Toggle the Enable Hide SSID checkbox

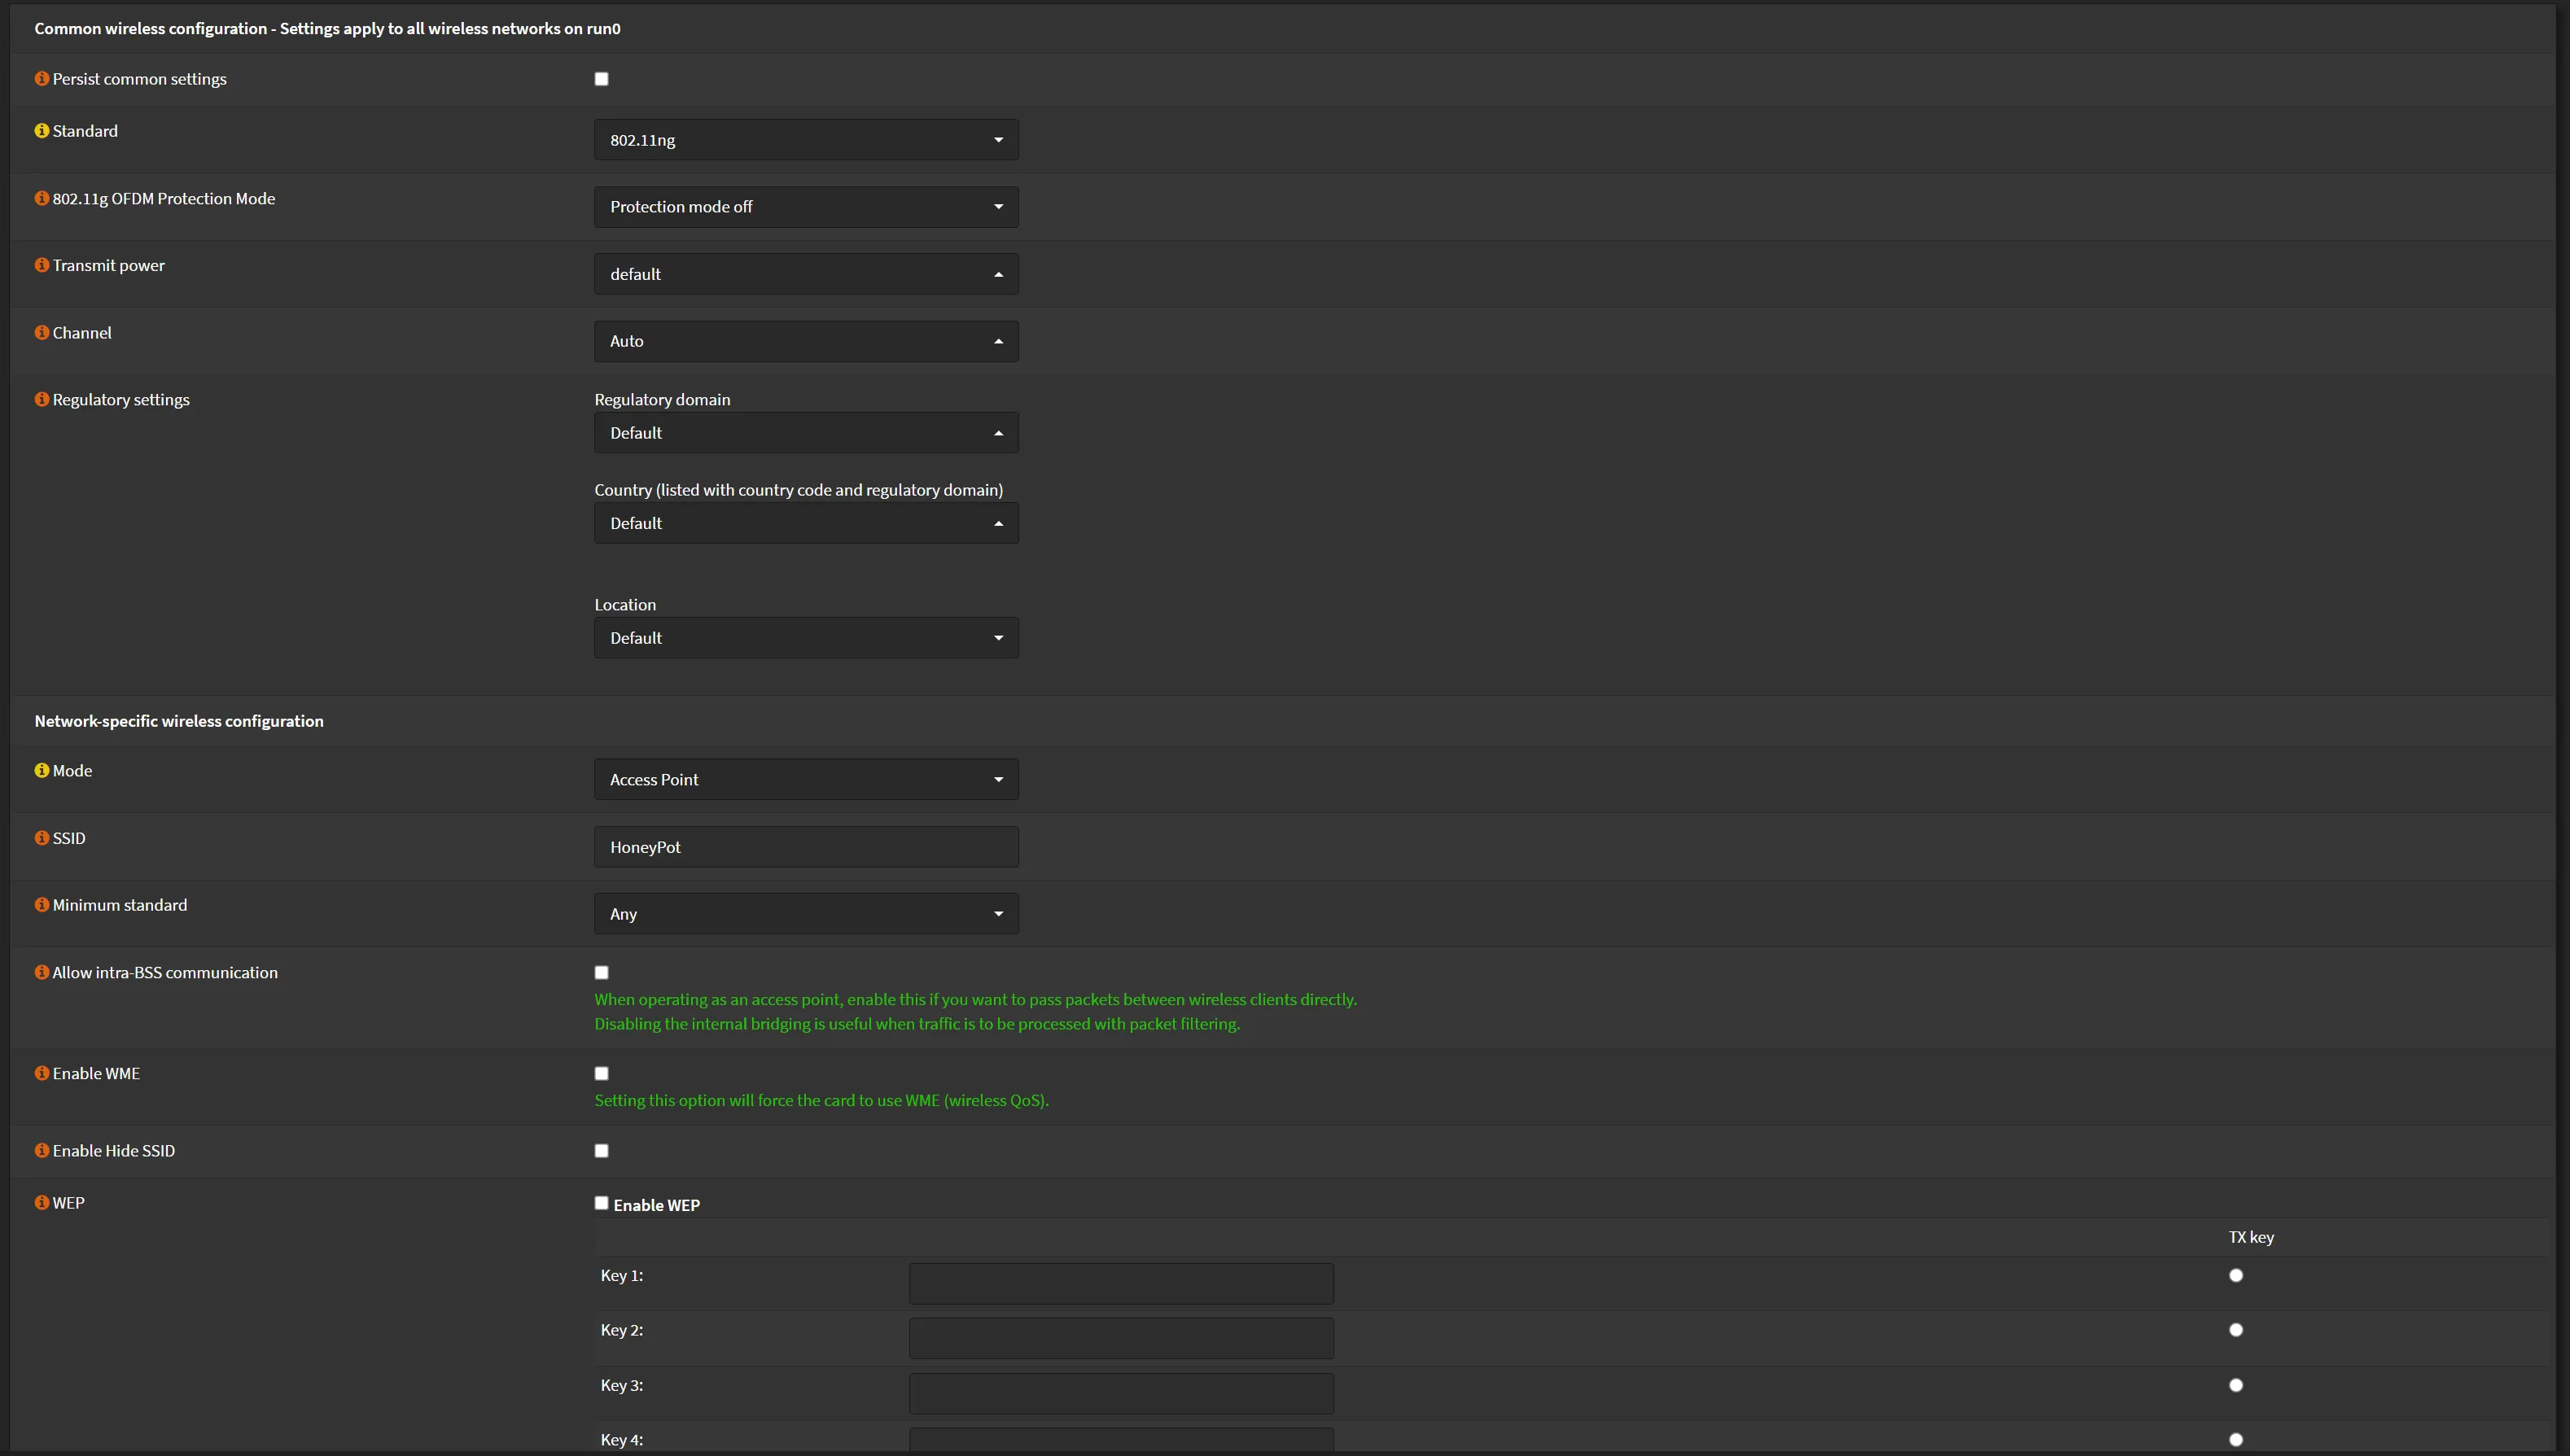[x=601, y=1151]
